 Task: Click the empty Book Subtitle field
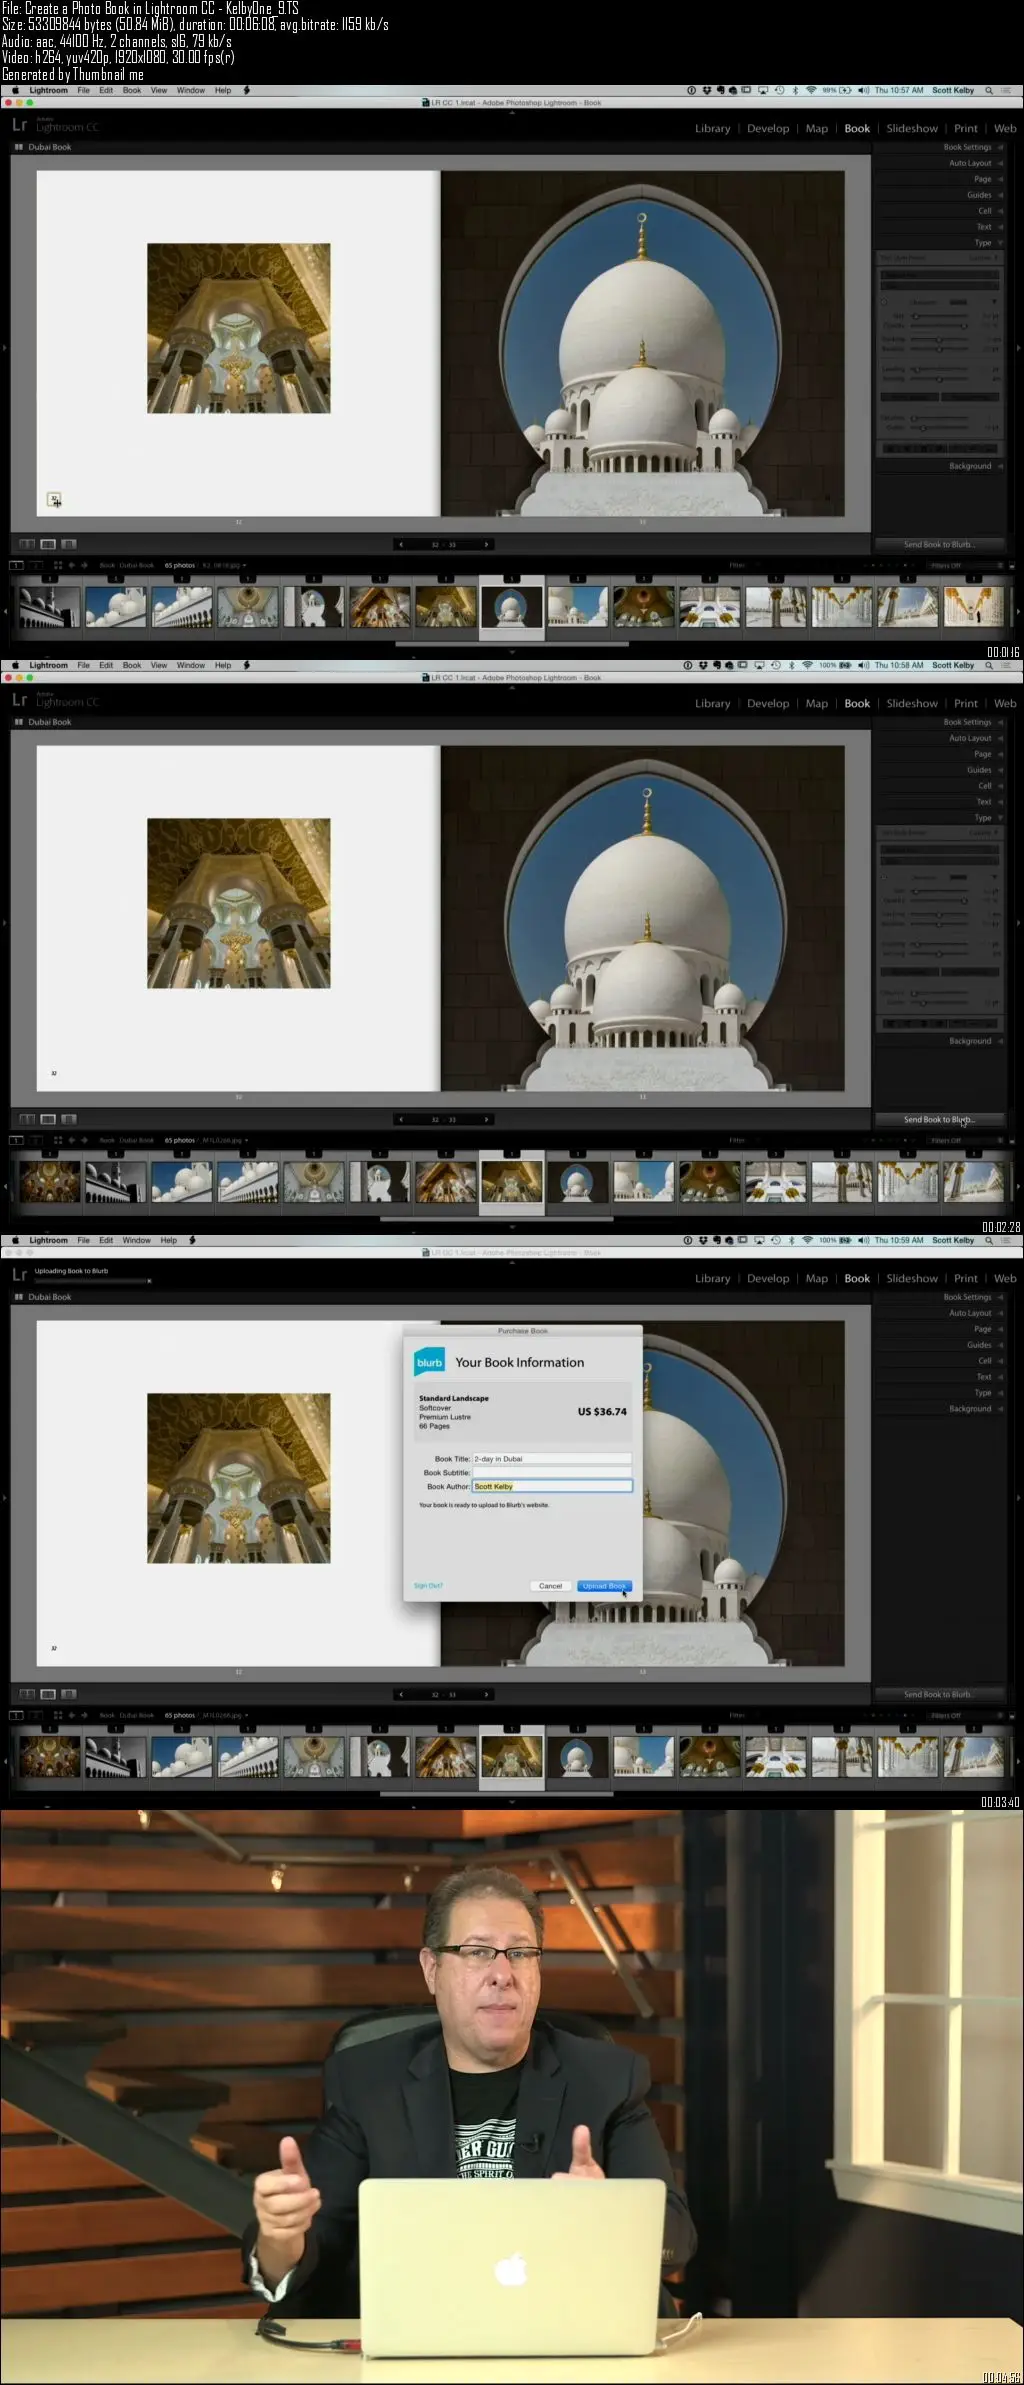pos(552,1473)
